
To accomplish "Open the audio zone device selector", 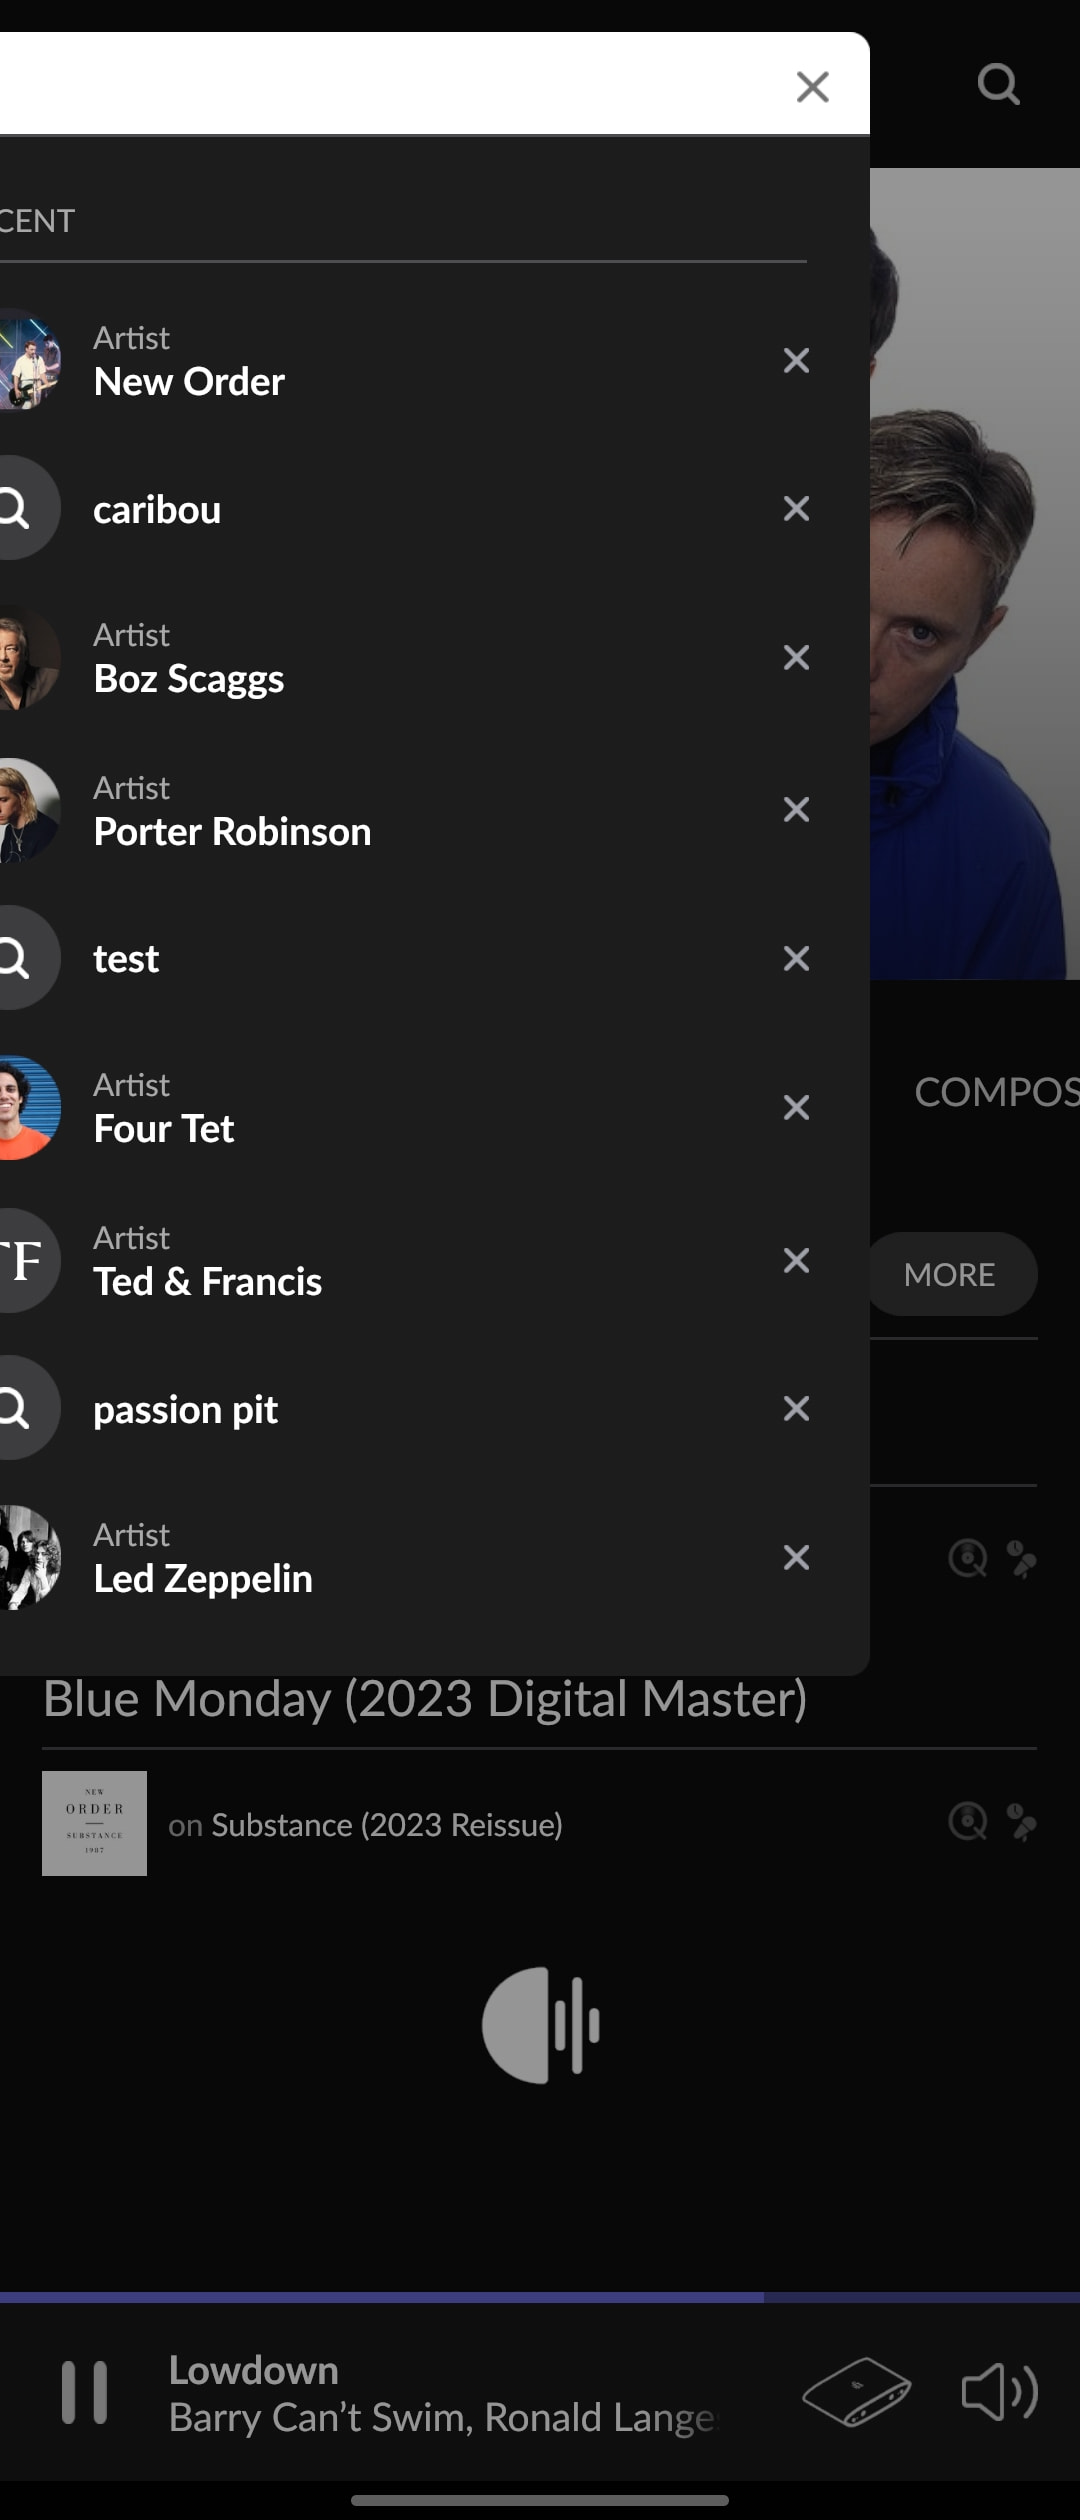I will pos(856,2393).
